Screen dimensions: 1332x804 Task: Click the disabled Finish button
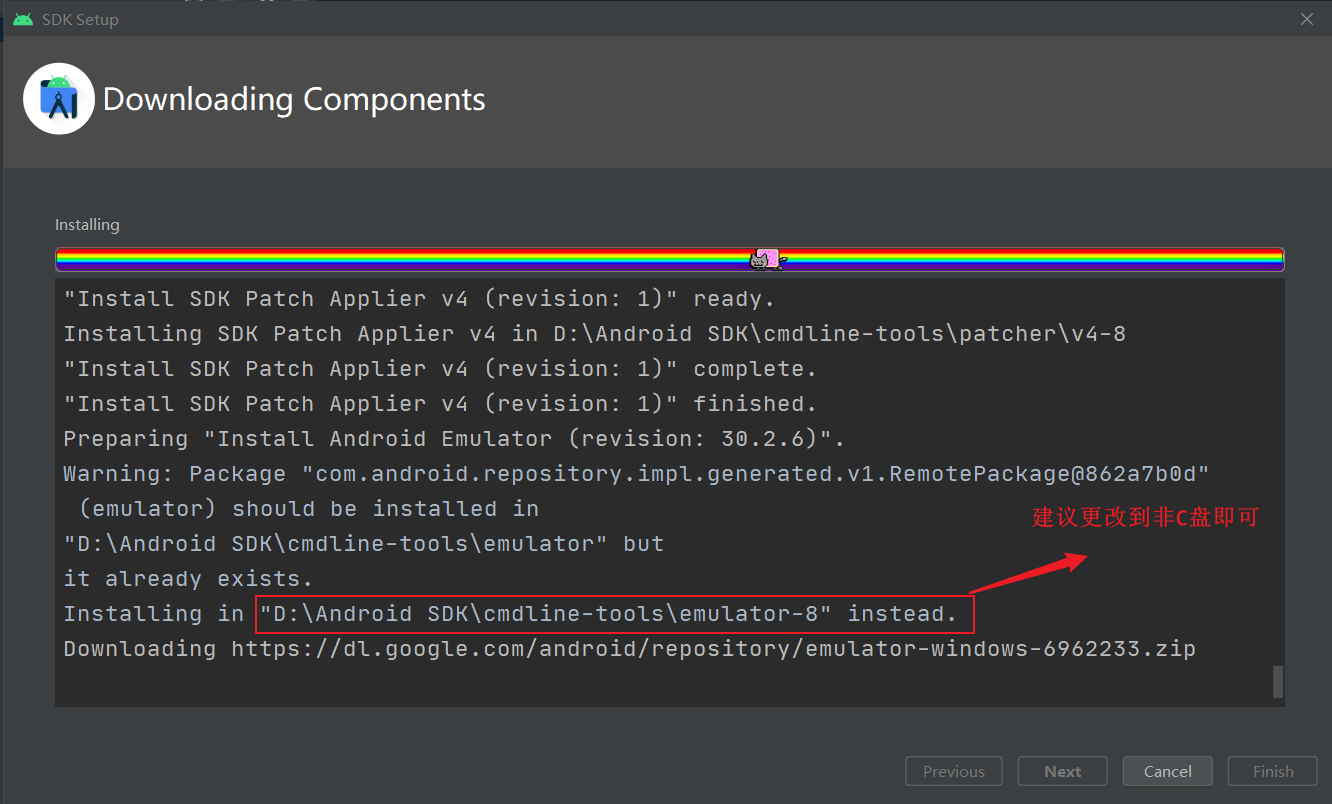[x=1273, y=771]
